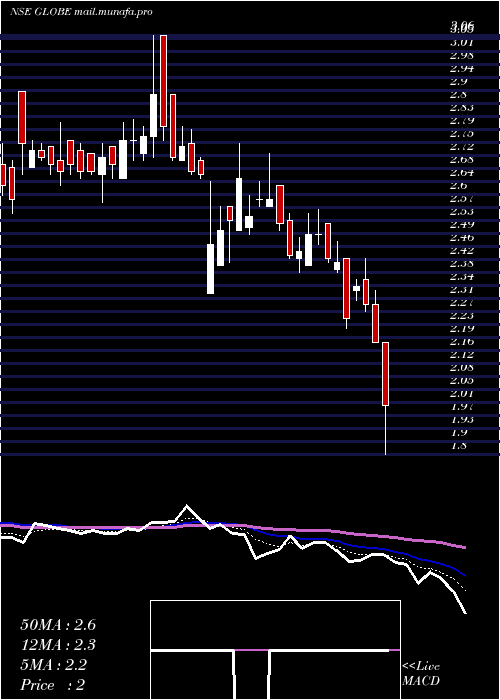Click the 2.49 price axis label
This screenshot has height=700, width=500.
click(x=462, y=224)
